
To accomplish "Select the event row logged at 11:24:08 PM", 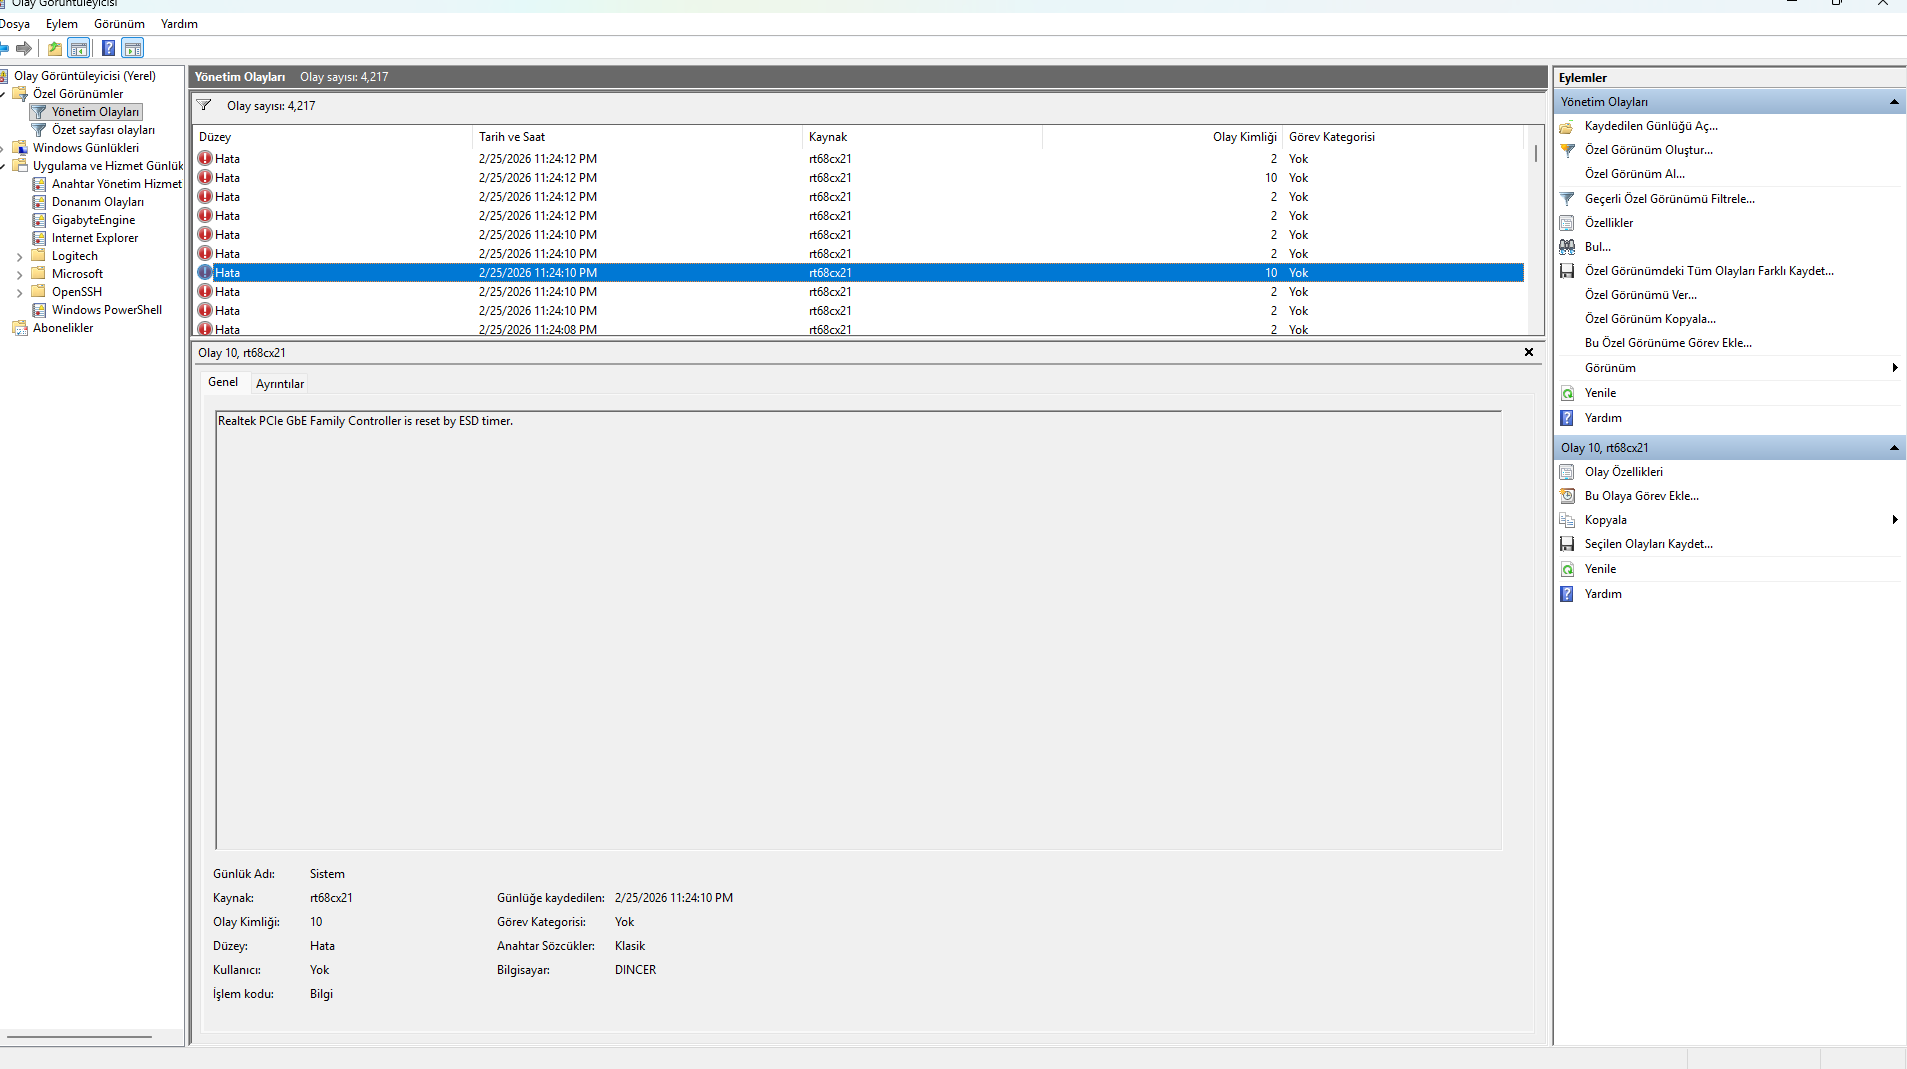I will (859, 329).
